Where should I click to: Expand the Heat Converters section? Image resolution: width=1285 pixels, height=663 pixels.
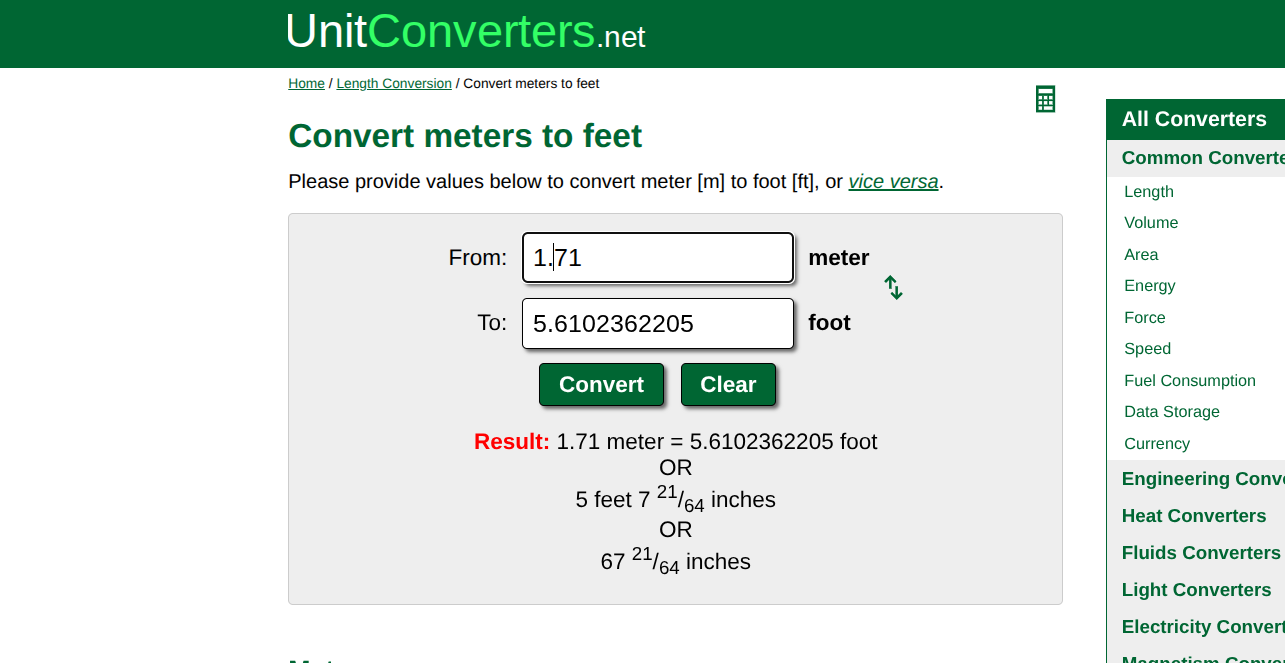(x=1193, y=516)
